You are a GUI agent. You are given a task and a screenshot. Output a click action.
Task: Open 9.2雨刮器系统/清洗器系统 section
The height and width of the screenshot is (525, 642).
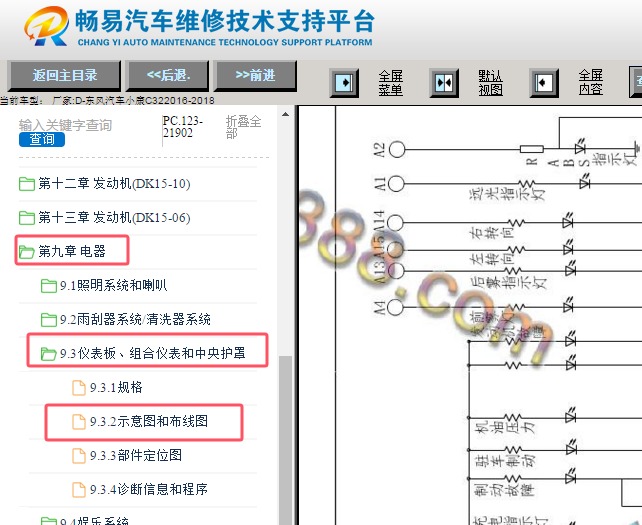(135, 319)
